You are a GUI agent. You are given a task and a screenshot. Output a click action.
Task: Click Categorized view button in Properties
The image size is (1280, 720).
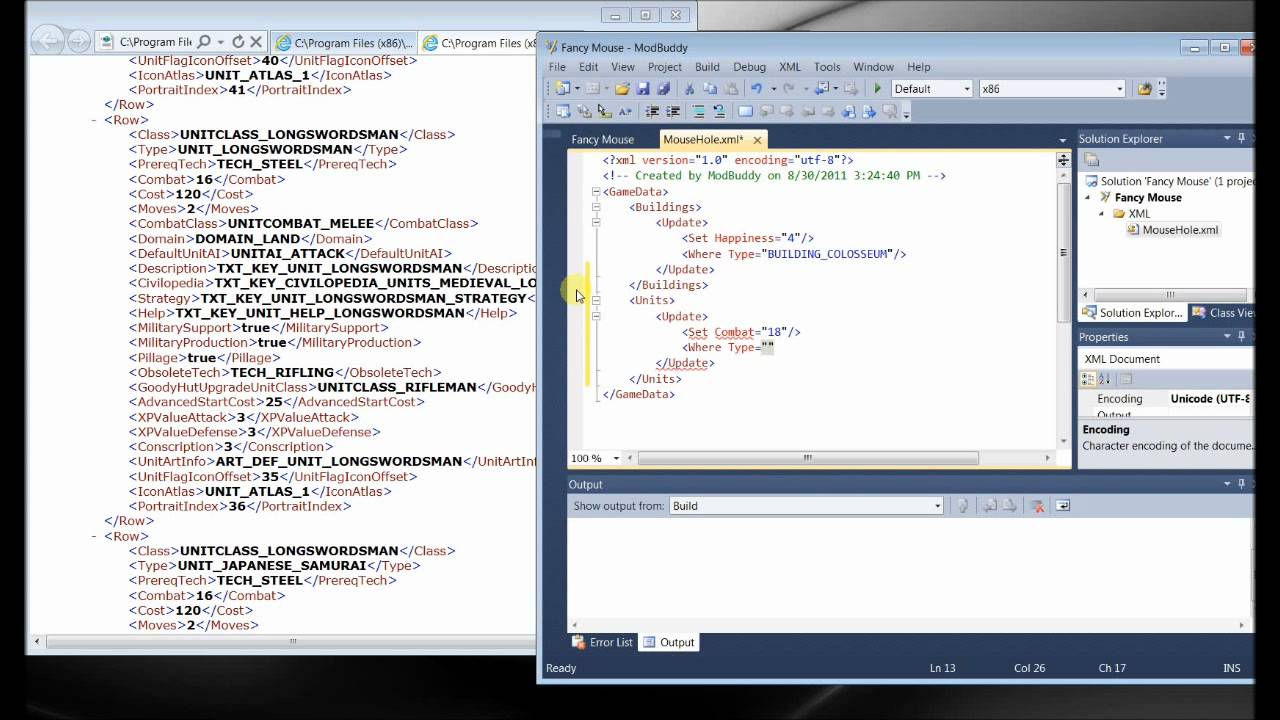coord(1089,379)
